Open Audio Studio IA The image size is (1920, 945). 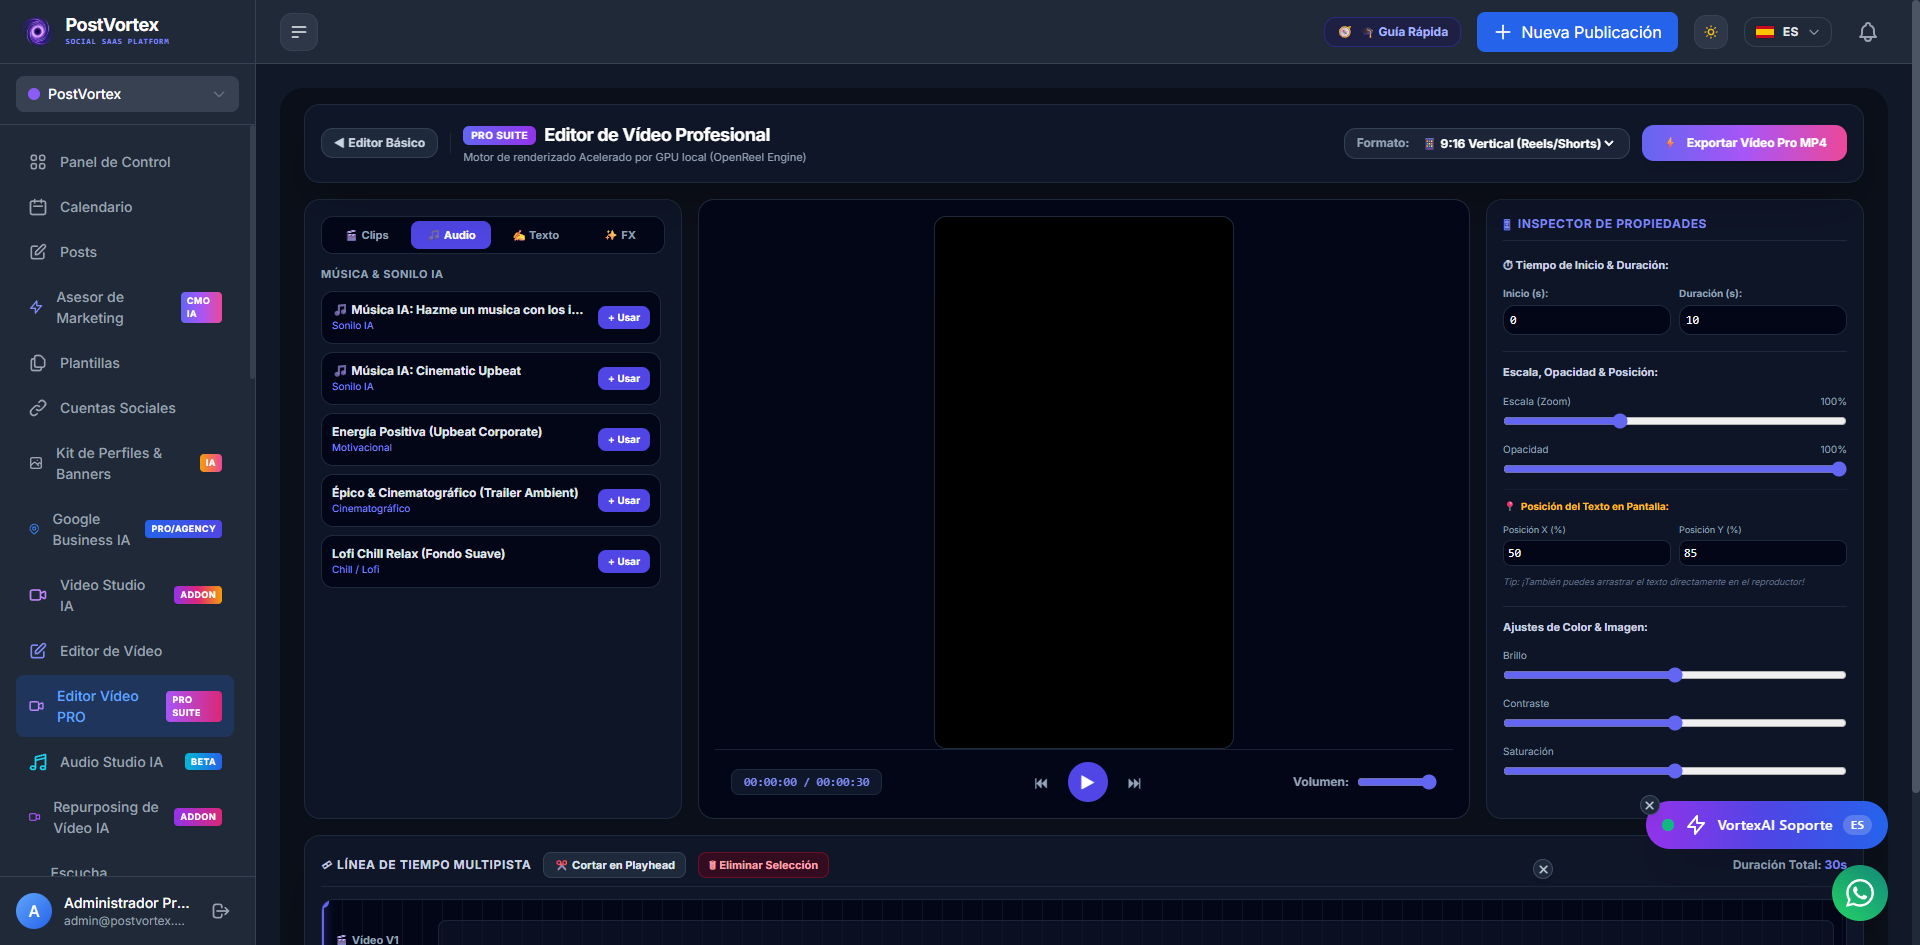pyautogui.click(x=125, y=762)
